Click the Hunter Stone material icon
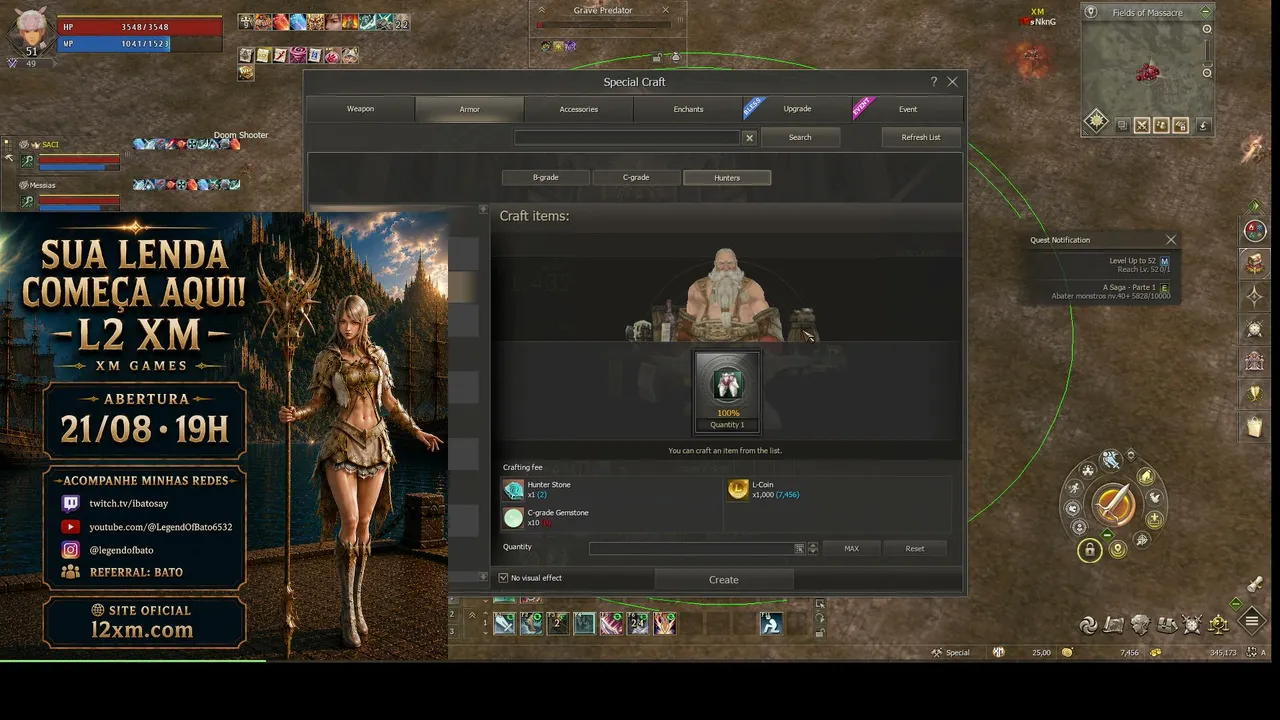 pos(514,490)
